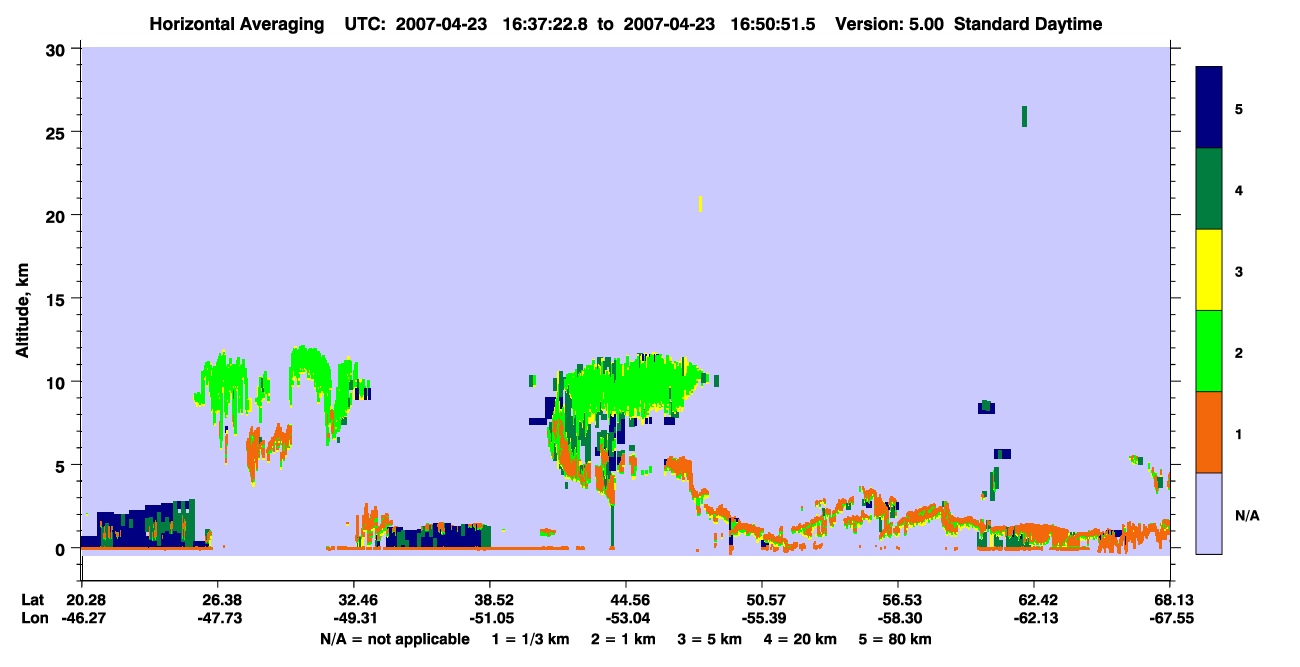The image size is (1300, 667).
Task: Click the 25 km altitude tick label
Action: (x=58, y=132)
